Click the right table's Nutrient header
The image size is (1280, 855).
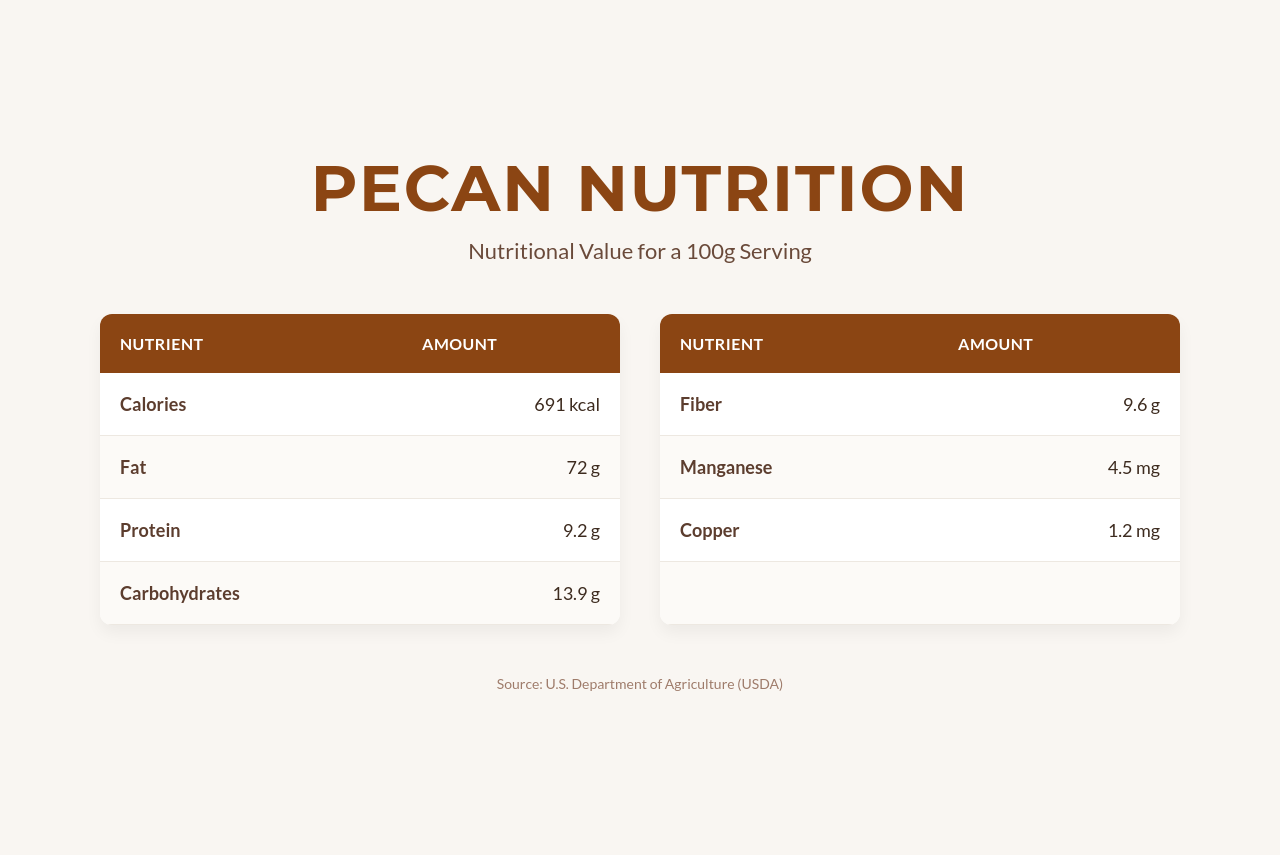(722, 344)
